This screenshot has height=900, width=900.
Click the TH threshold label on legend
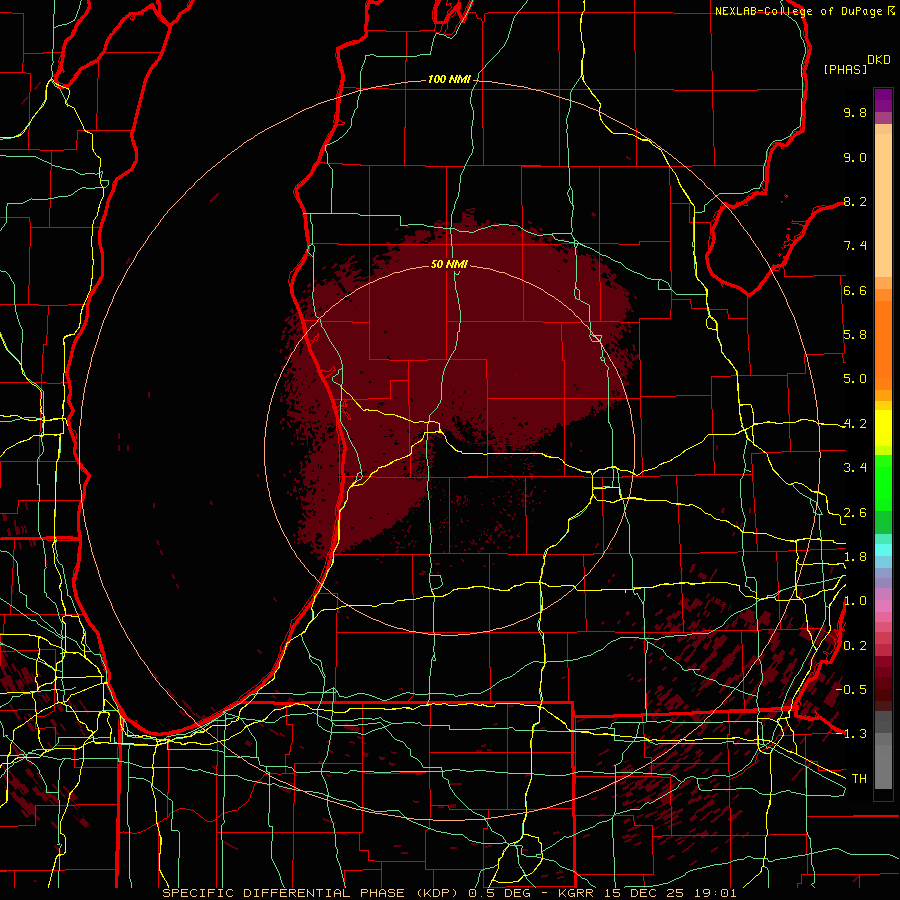pos(859,779)
